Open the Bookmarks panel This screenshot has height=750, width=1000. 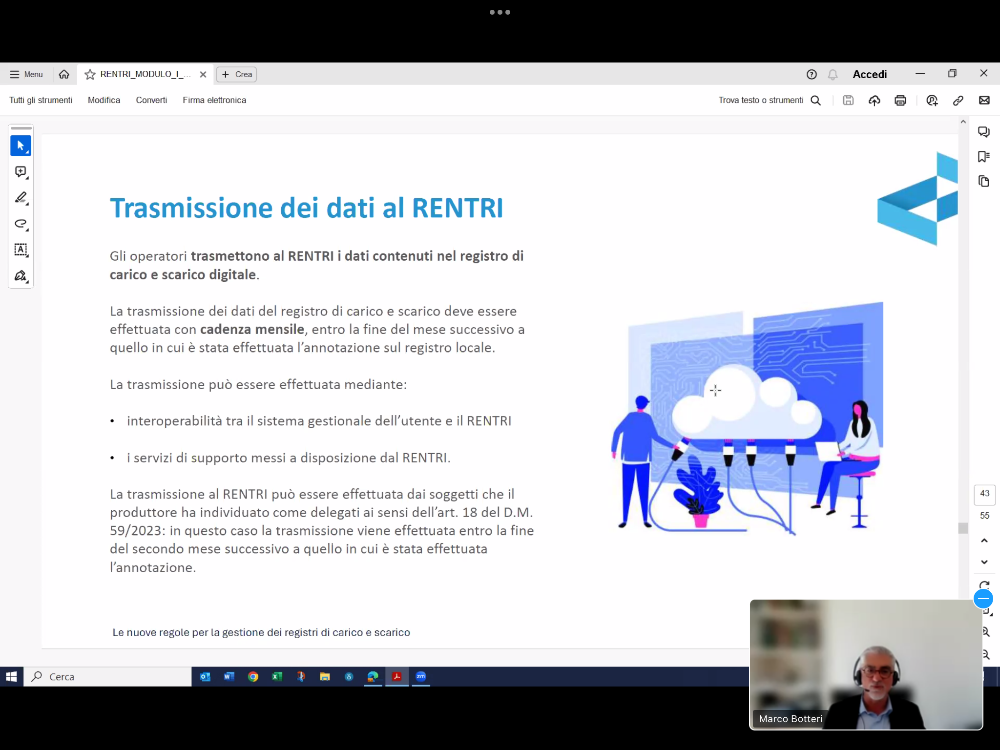[983, 157]
